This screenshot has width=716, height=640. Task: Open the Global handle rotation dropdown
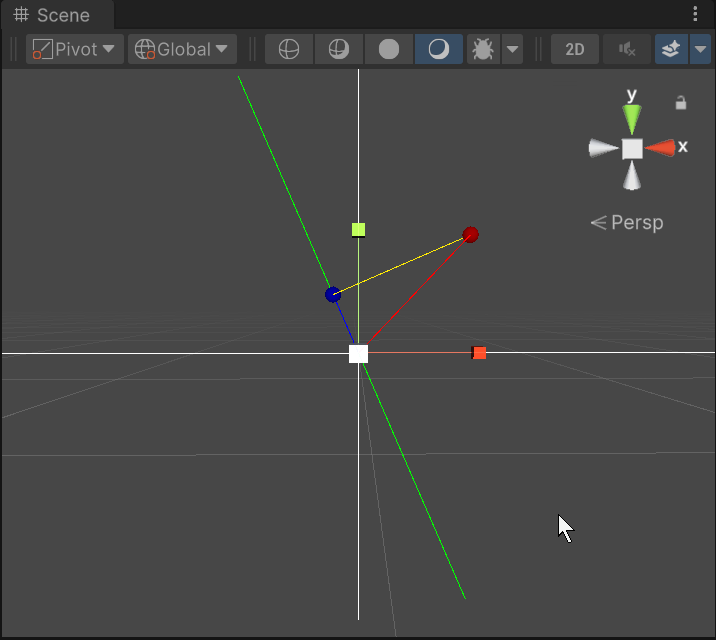181,49
